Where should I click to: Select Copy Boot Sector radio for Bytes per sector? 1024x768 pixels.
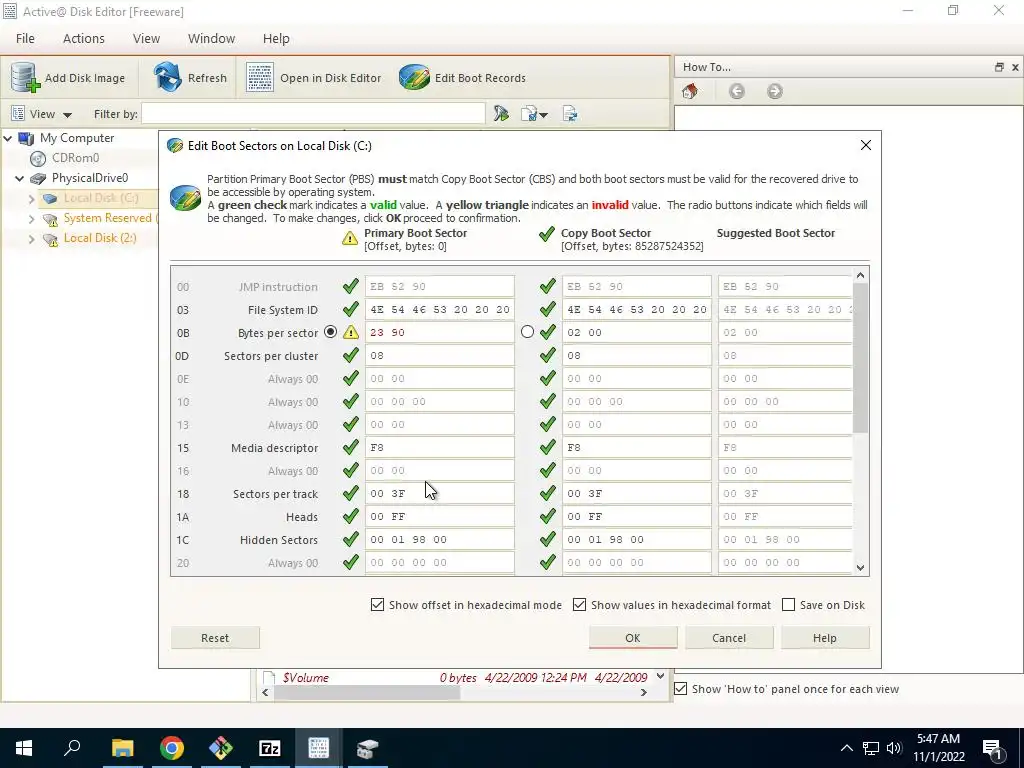coord(527,332)
